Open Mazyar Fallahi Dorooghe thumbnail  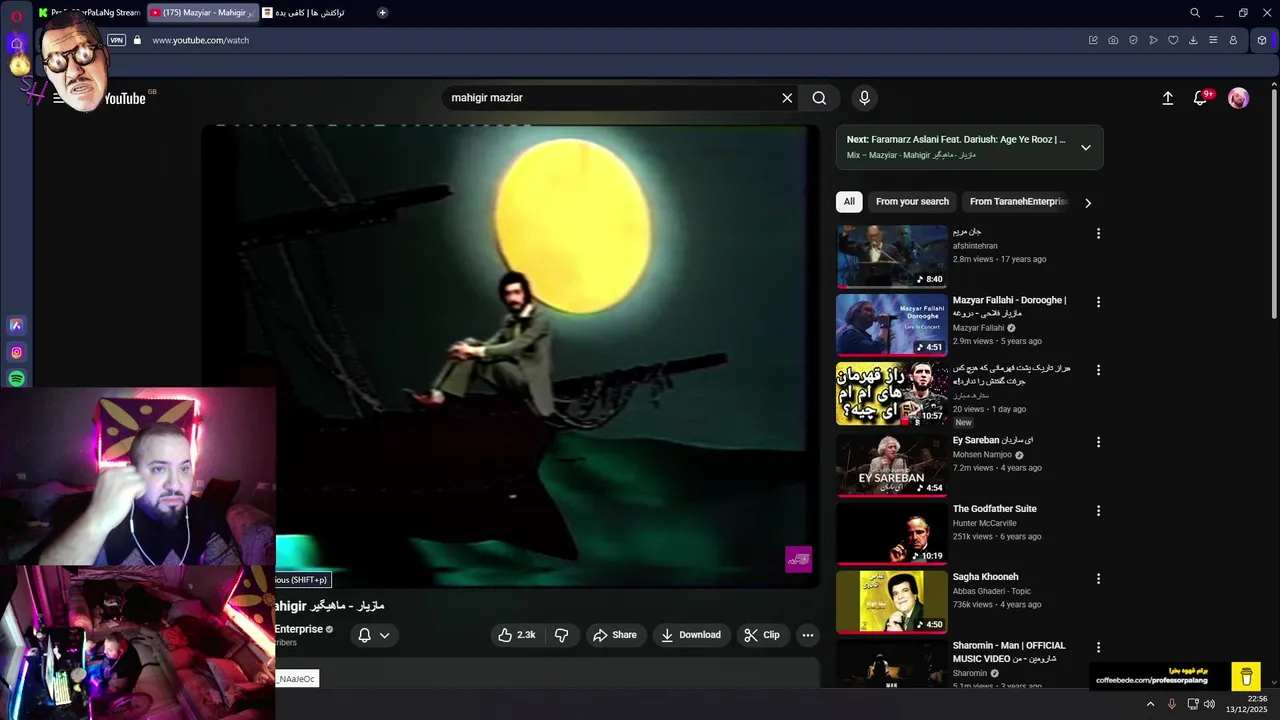[892, 325]
